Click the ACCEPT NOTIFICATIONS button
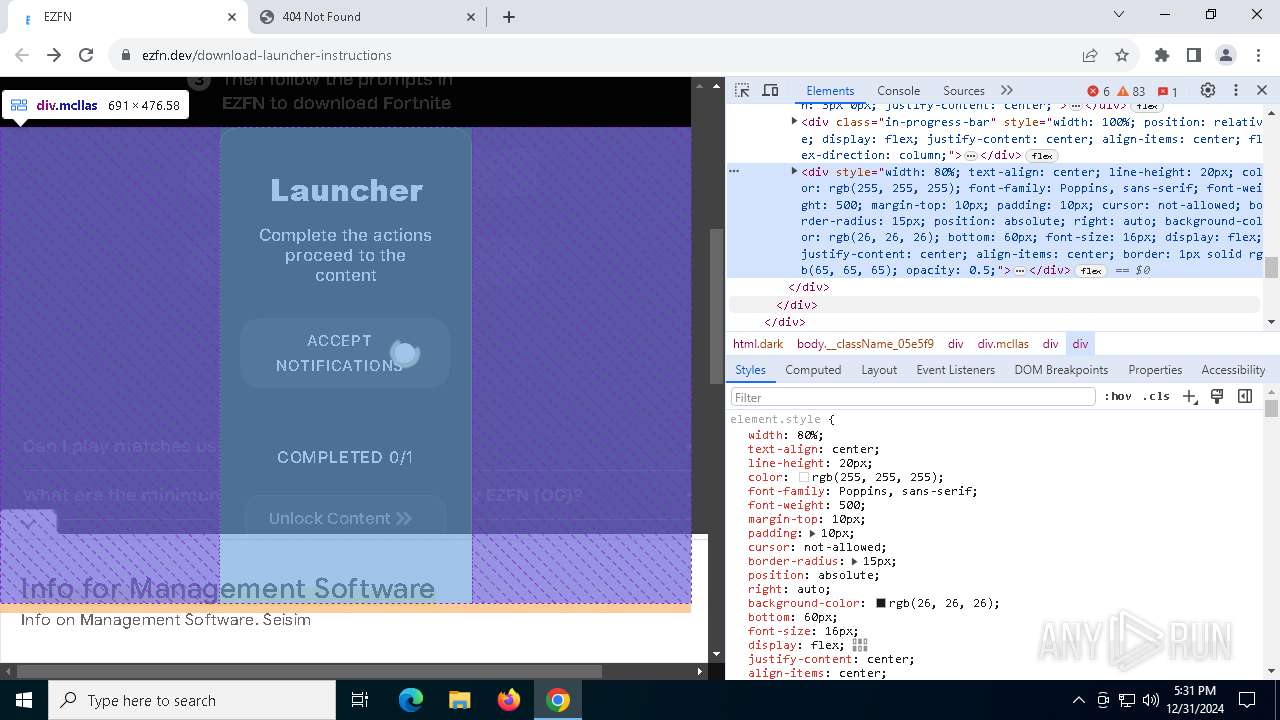The width and height of the screenshot is (1280, 720). click(x=345, y=353)
